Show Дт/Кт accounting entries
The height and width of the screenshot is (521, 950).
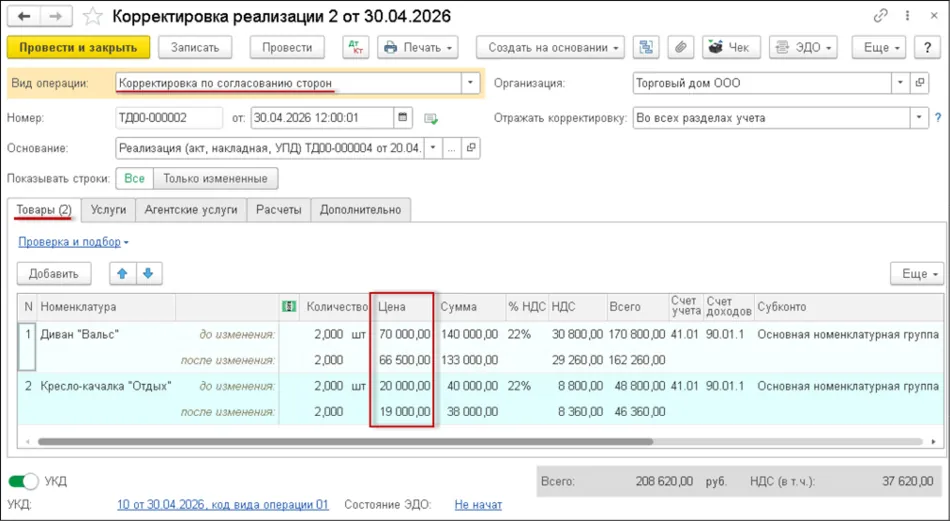(356, 47)
